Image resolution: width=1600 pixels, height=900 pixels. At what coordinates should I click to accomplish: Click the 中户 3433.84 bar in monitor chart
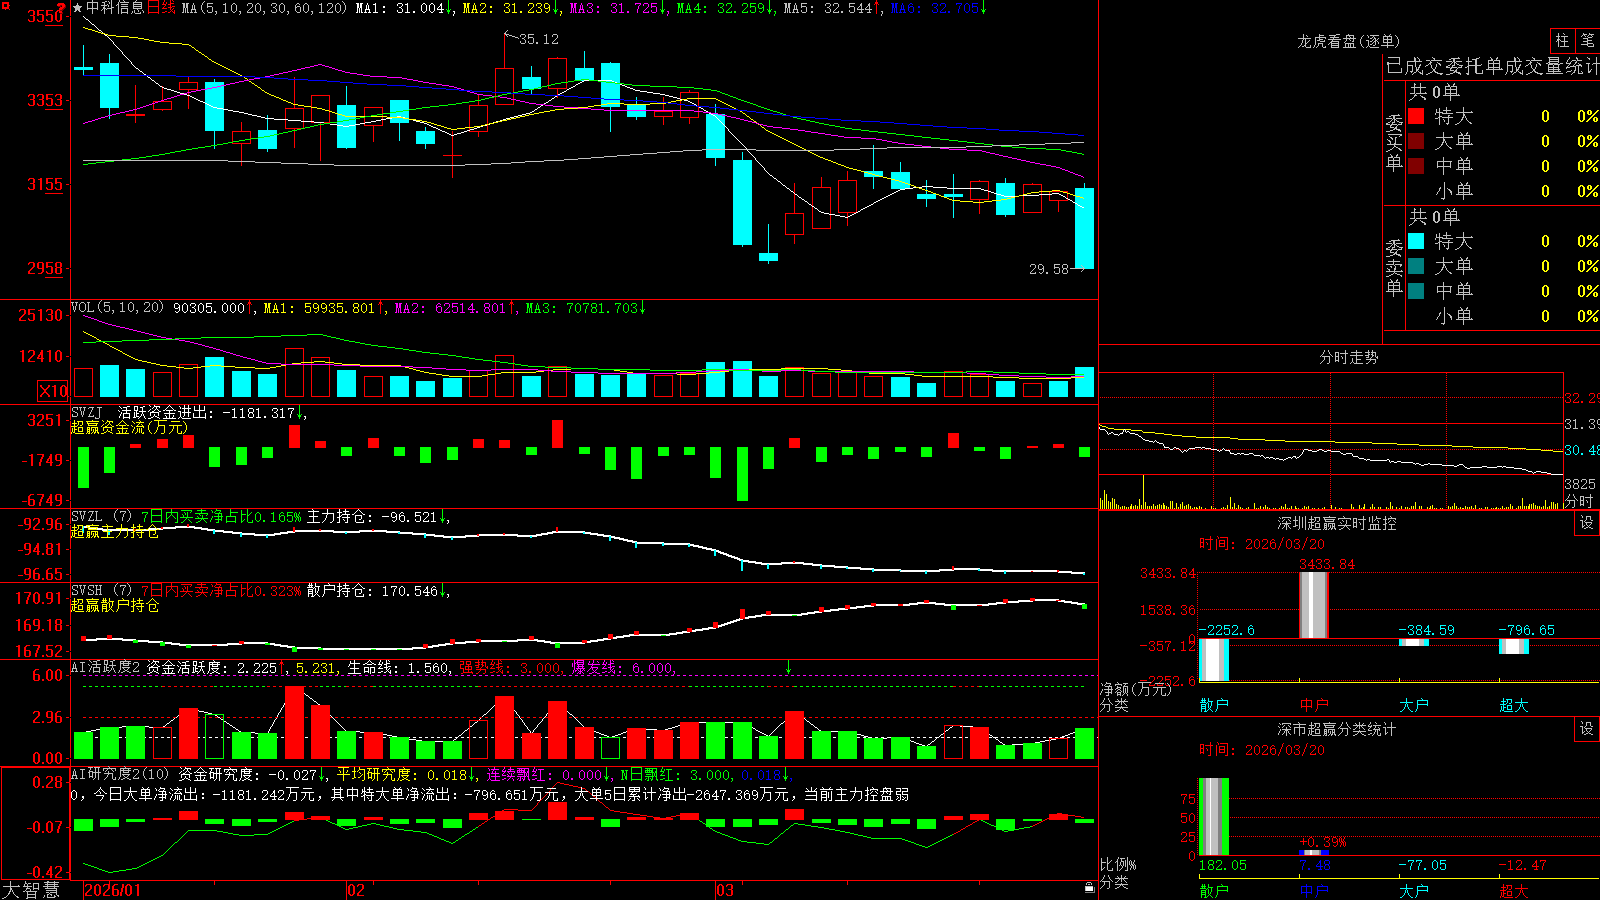pos(1314,605)
